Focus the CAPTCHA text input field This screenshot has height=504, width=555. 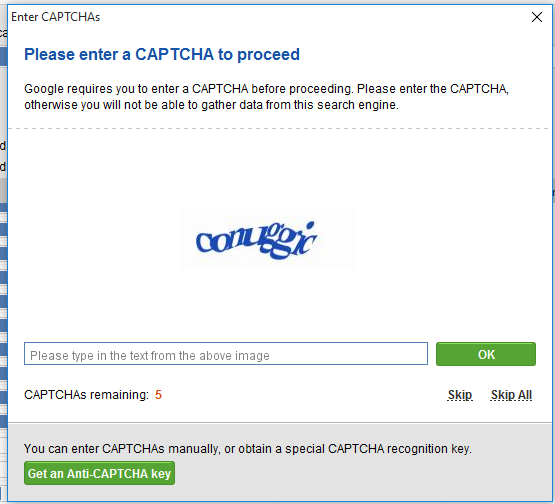[226, 354]
